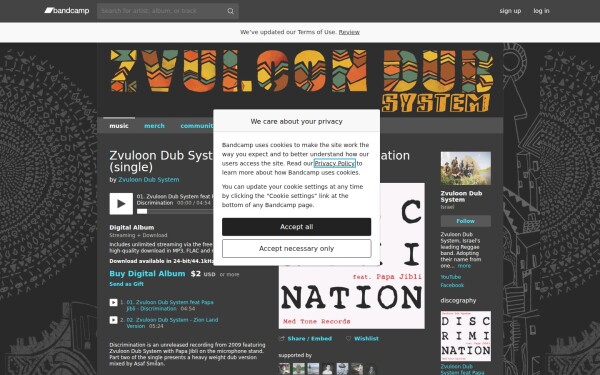This screenshot has height=375, width=600.
Task: Play track 1 using its small play icon
Action: click(x=113, y=302)
